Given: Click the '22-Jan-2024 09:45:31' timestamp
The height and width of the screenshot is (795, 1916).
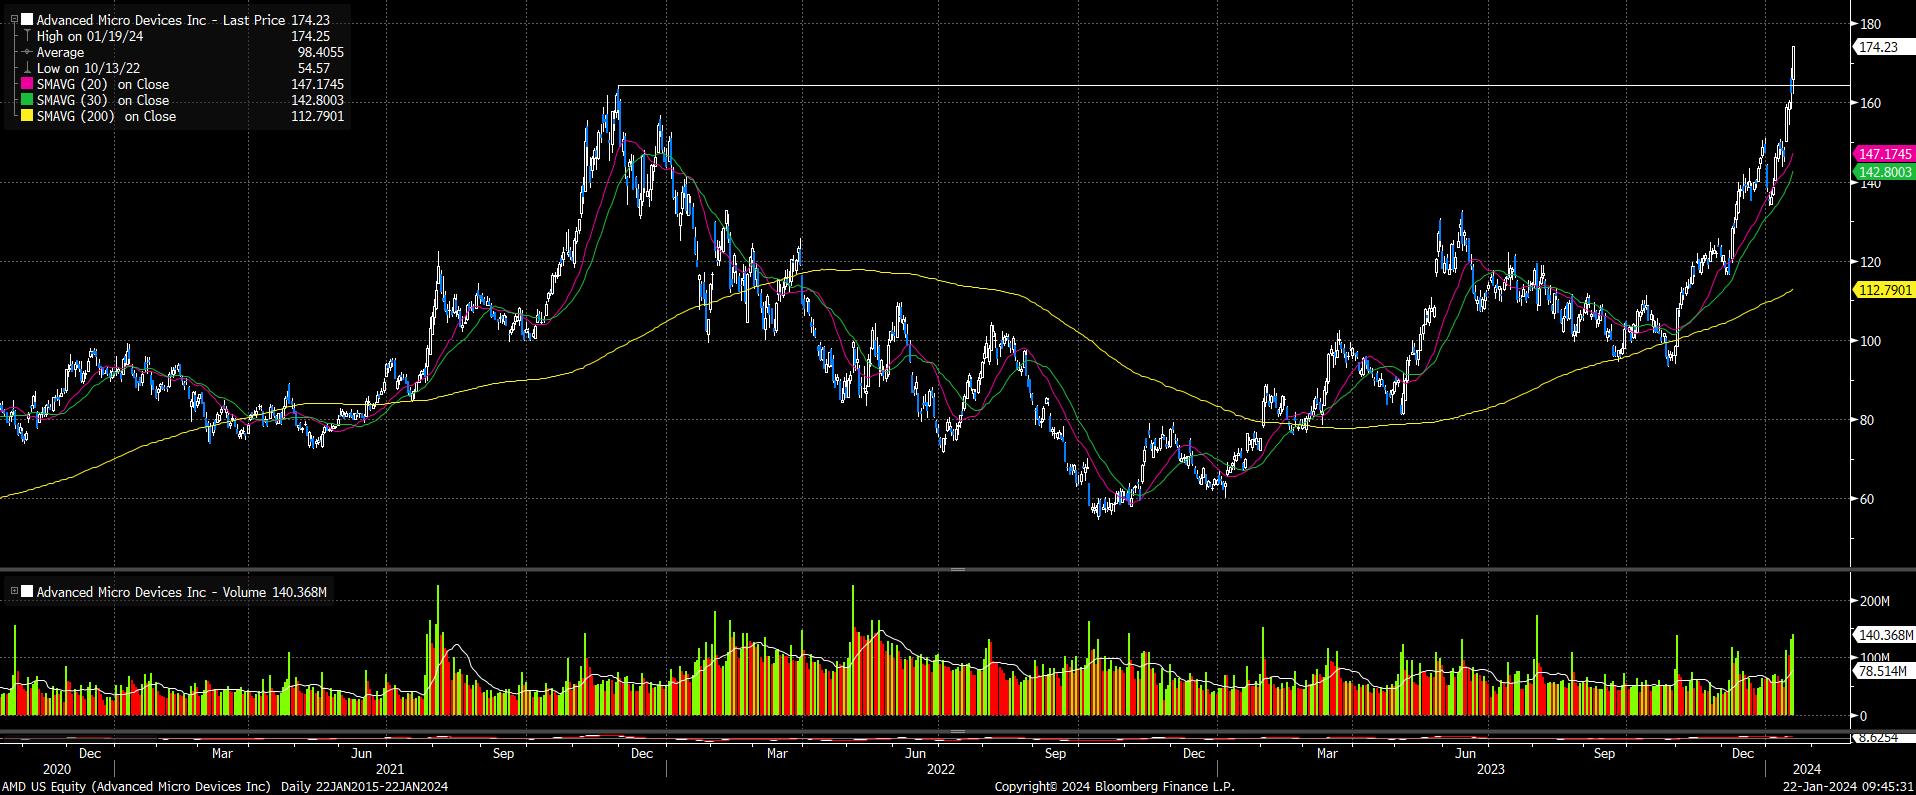Looking at the screenshot, I should click(1846, 787).
